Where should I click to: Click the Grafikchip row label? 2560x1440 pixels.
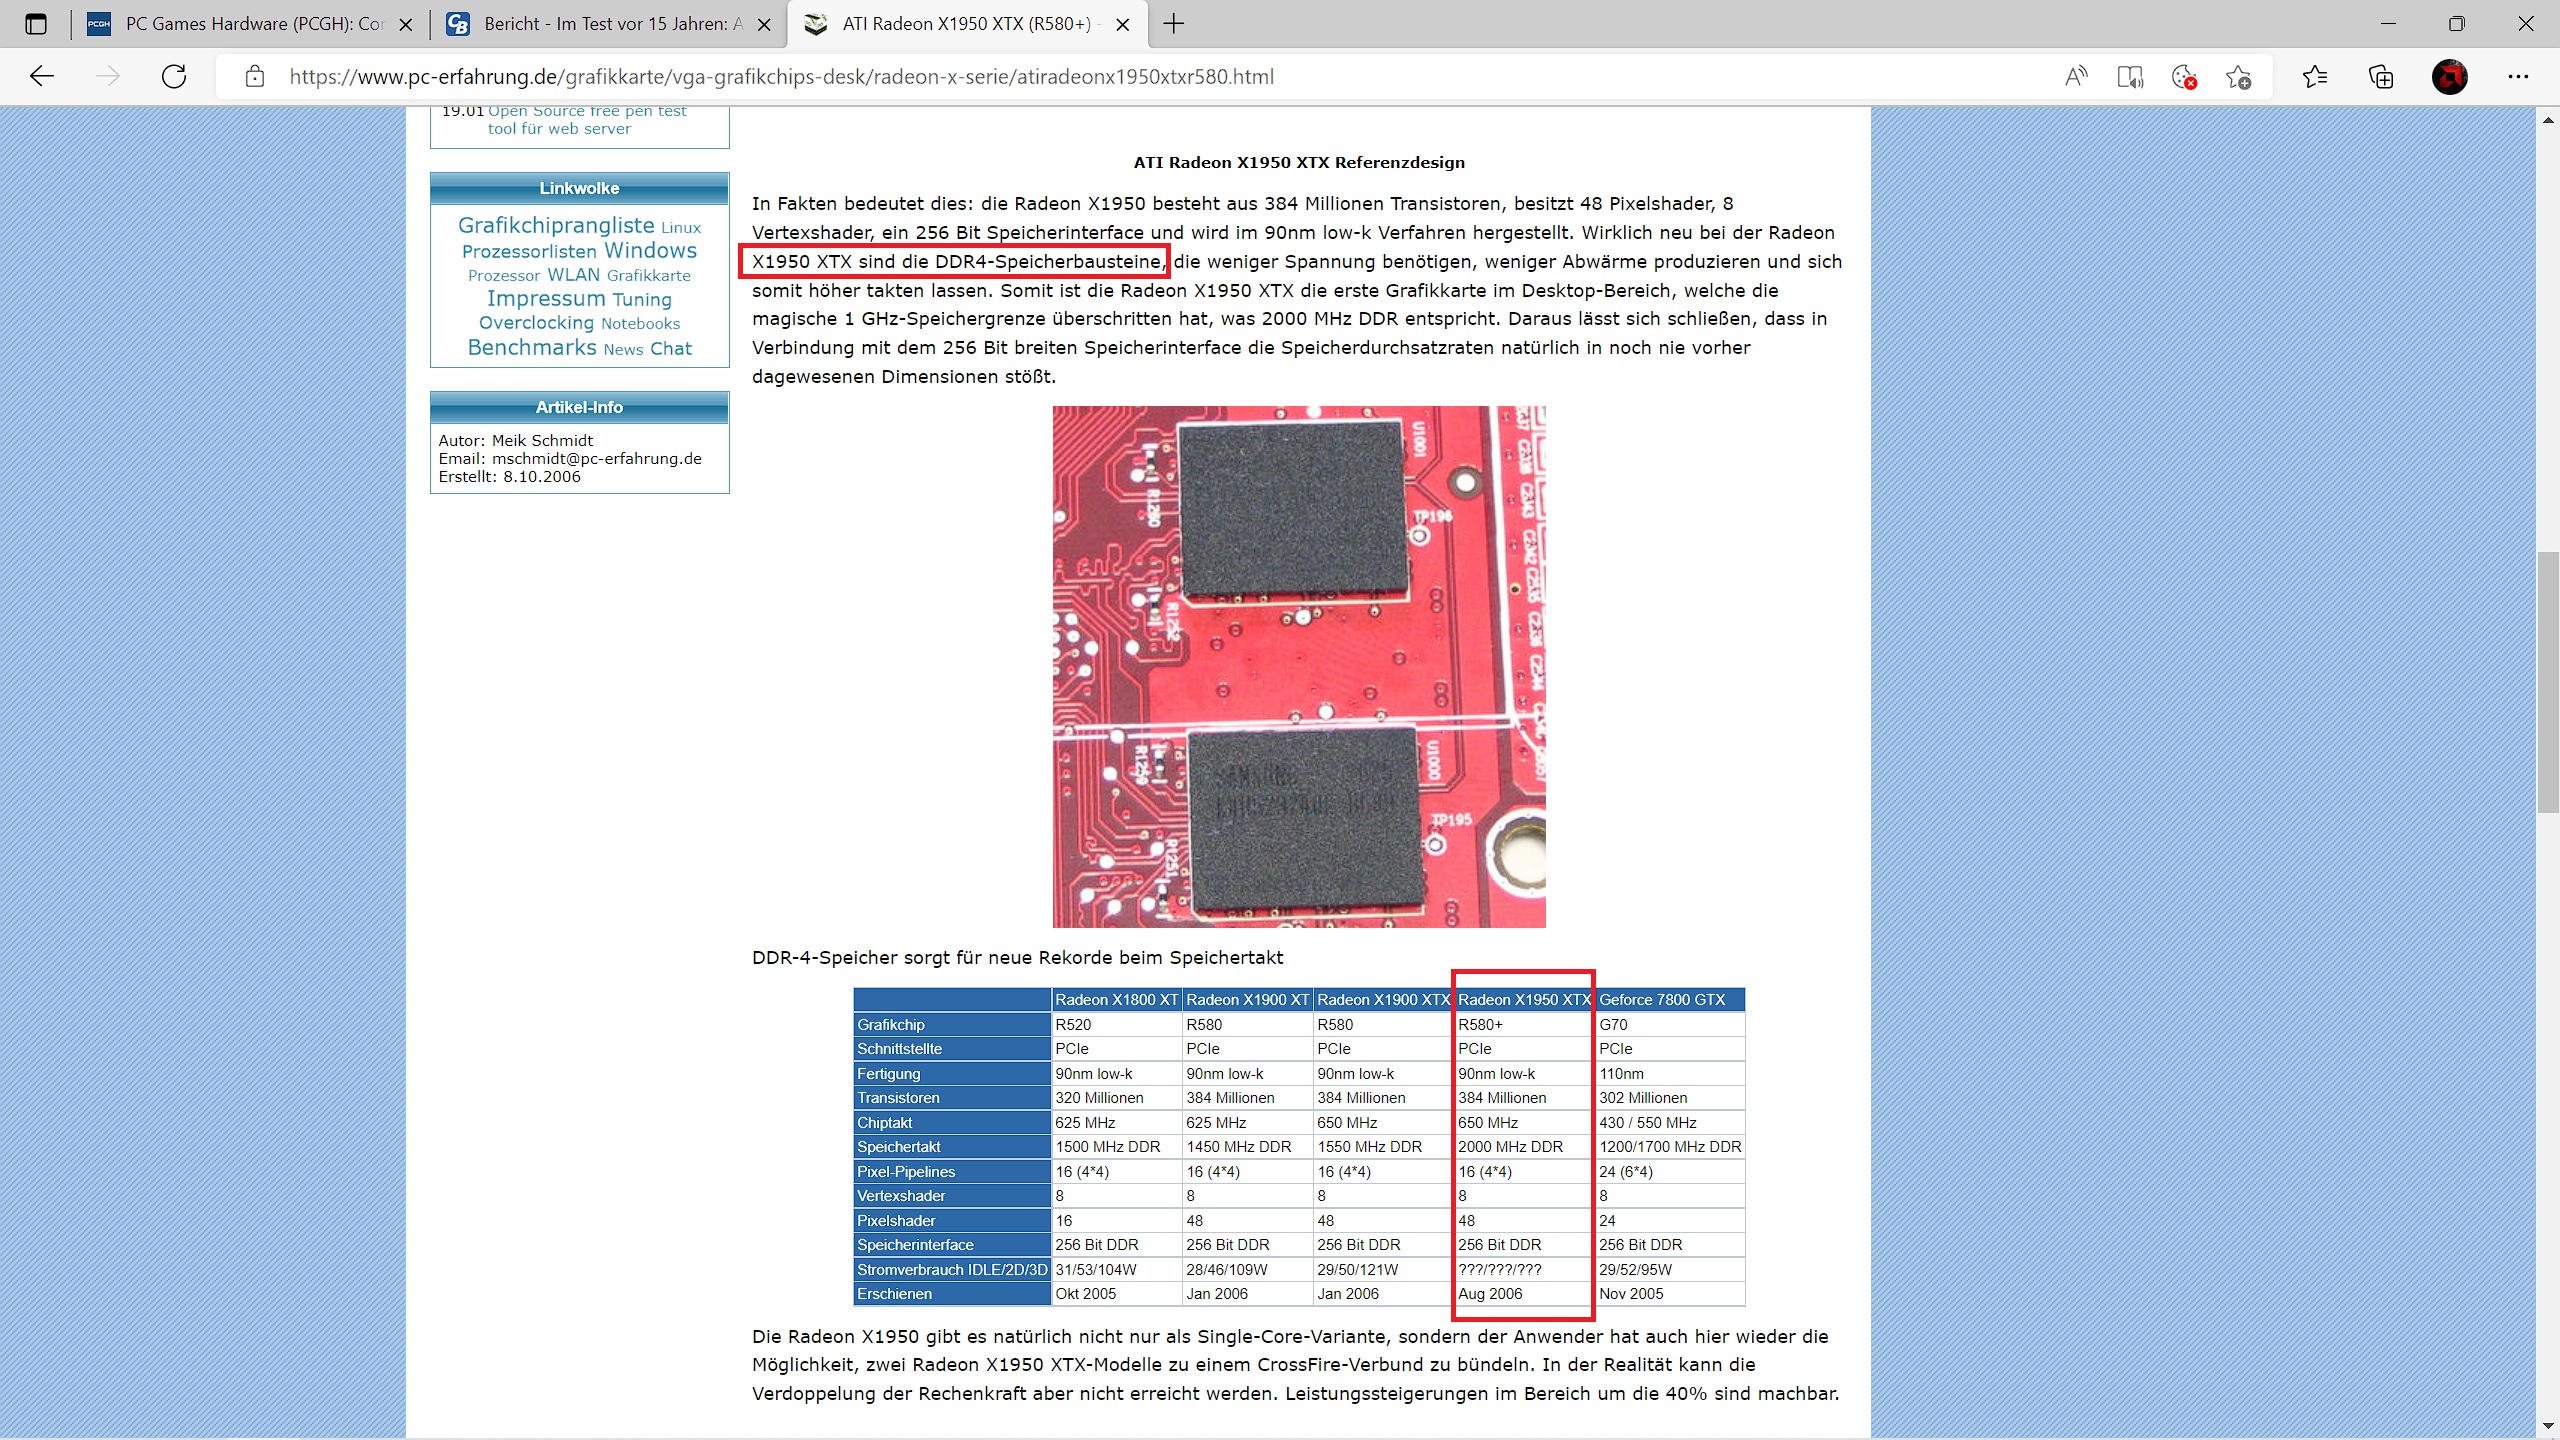click(951, 1025)
